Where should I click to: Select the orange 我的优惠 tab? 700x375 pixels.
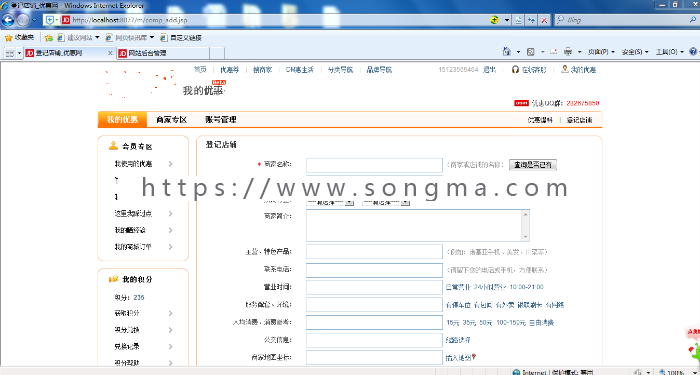tap(122, 120)
